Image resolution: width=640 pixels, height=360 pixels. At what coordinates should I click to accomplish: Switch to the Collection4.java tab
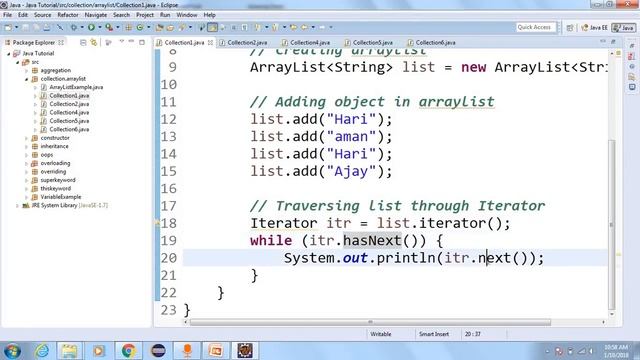coord(310,42)
